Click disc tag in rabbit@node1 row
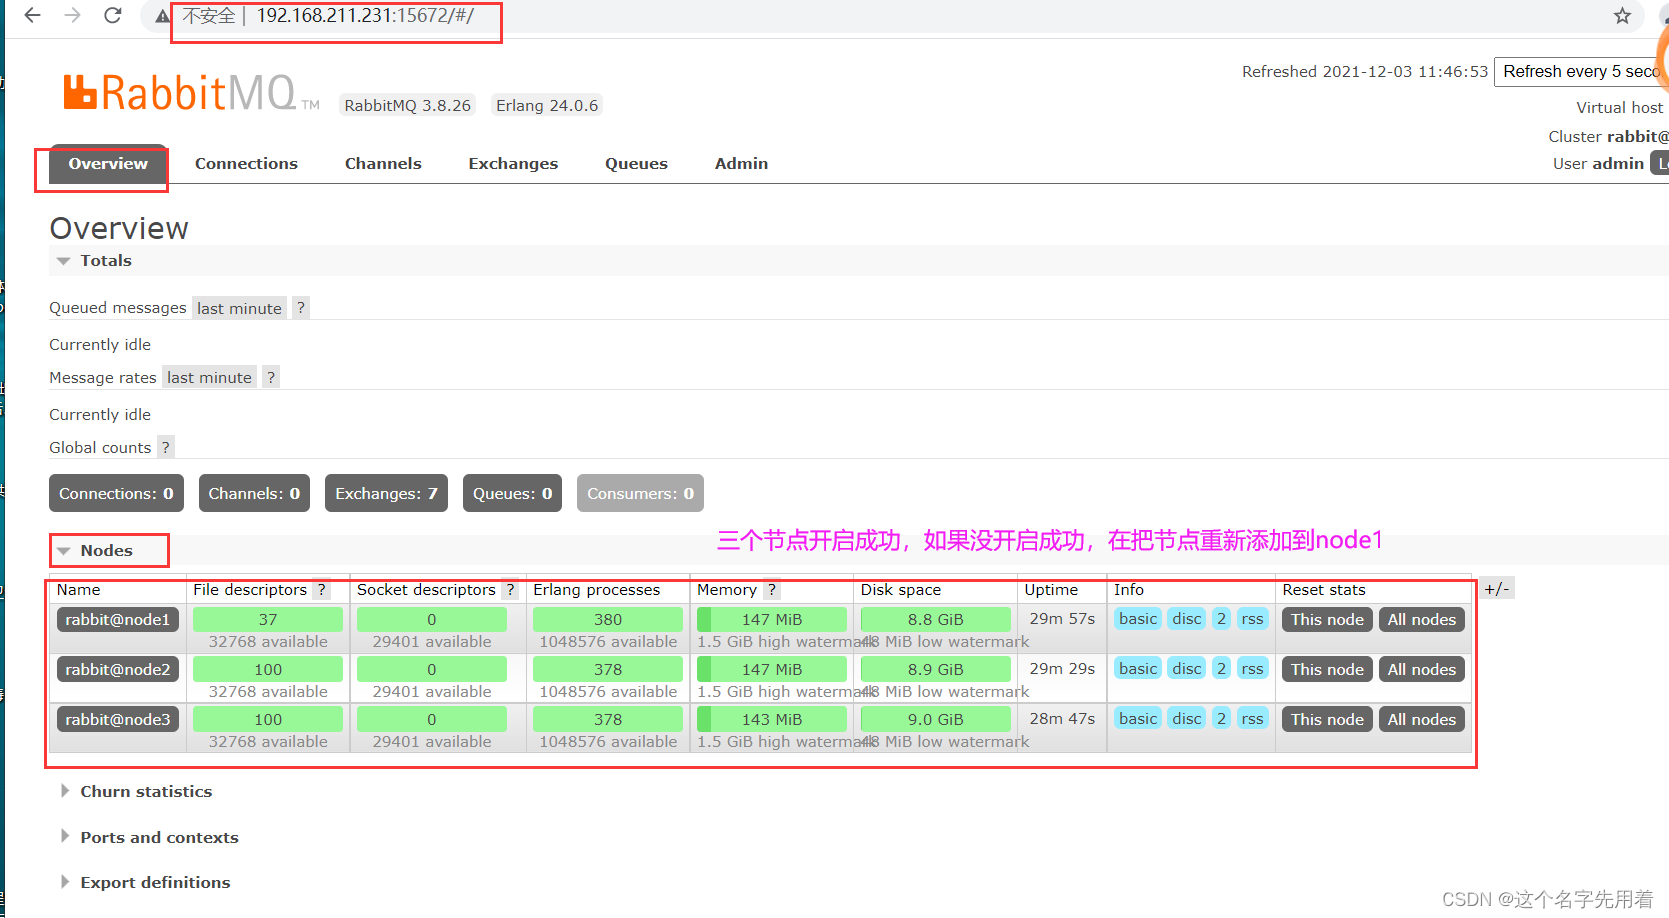1669x918 pixels. click(1187, 619)
